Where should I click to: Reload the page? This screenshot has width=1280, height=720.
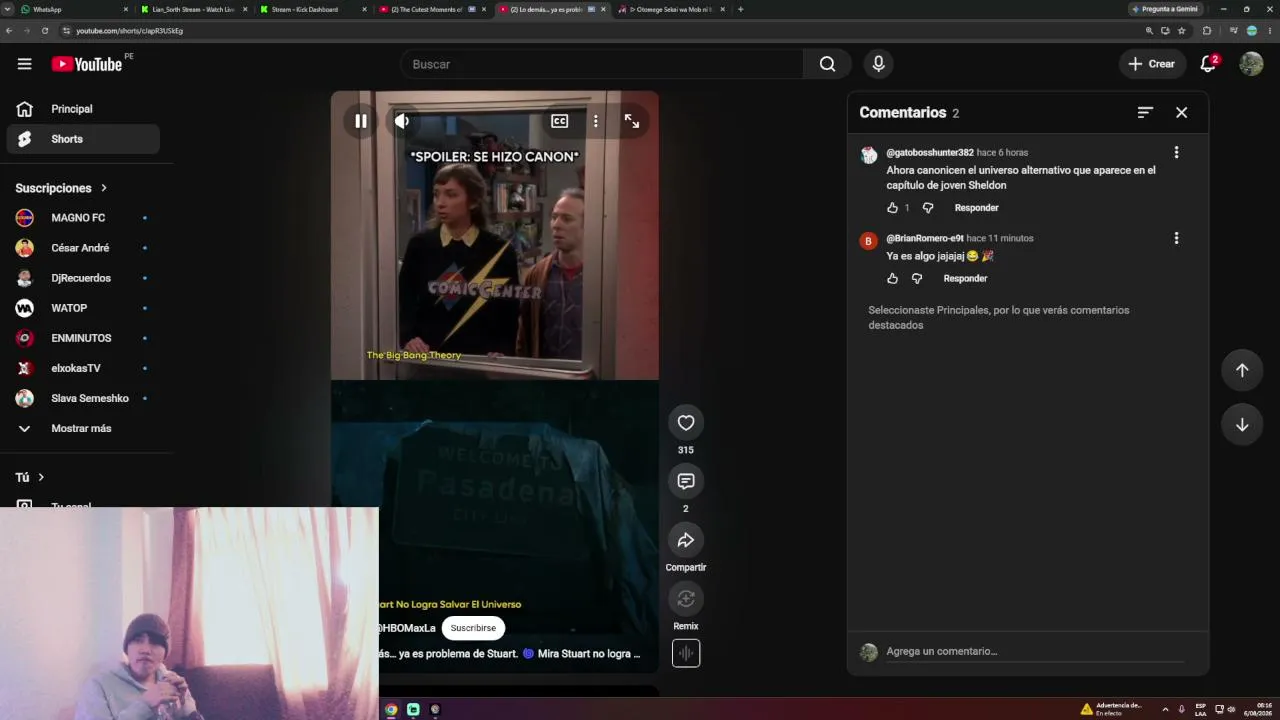coord(45,31)
